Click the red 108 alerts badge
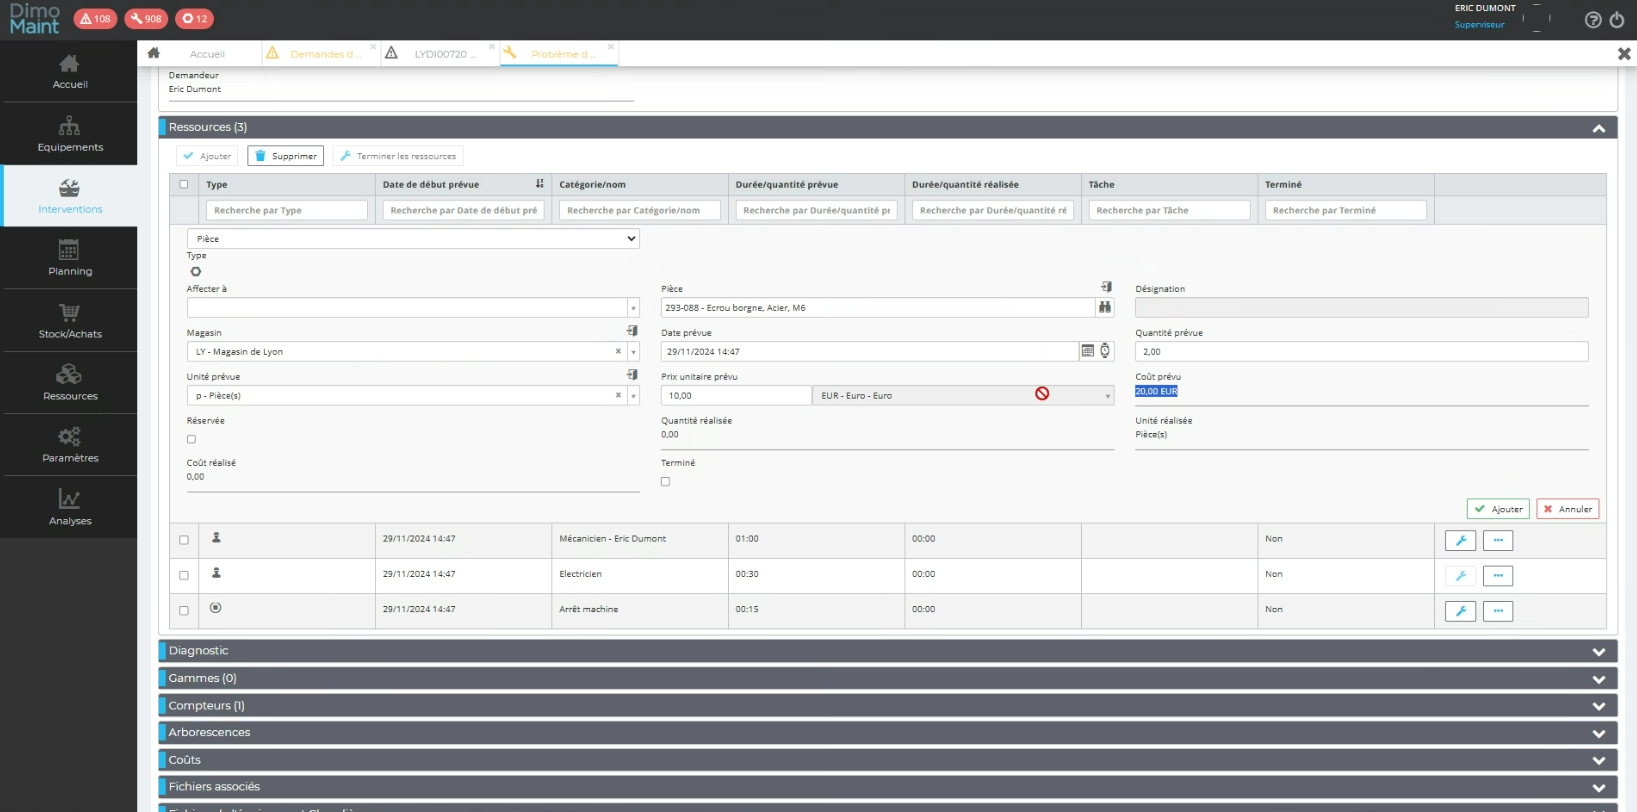This screenshot has height=812, width=1637. [x=95, y=19]
